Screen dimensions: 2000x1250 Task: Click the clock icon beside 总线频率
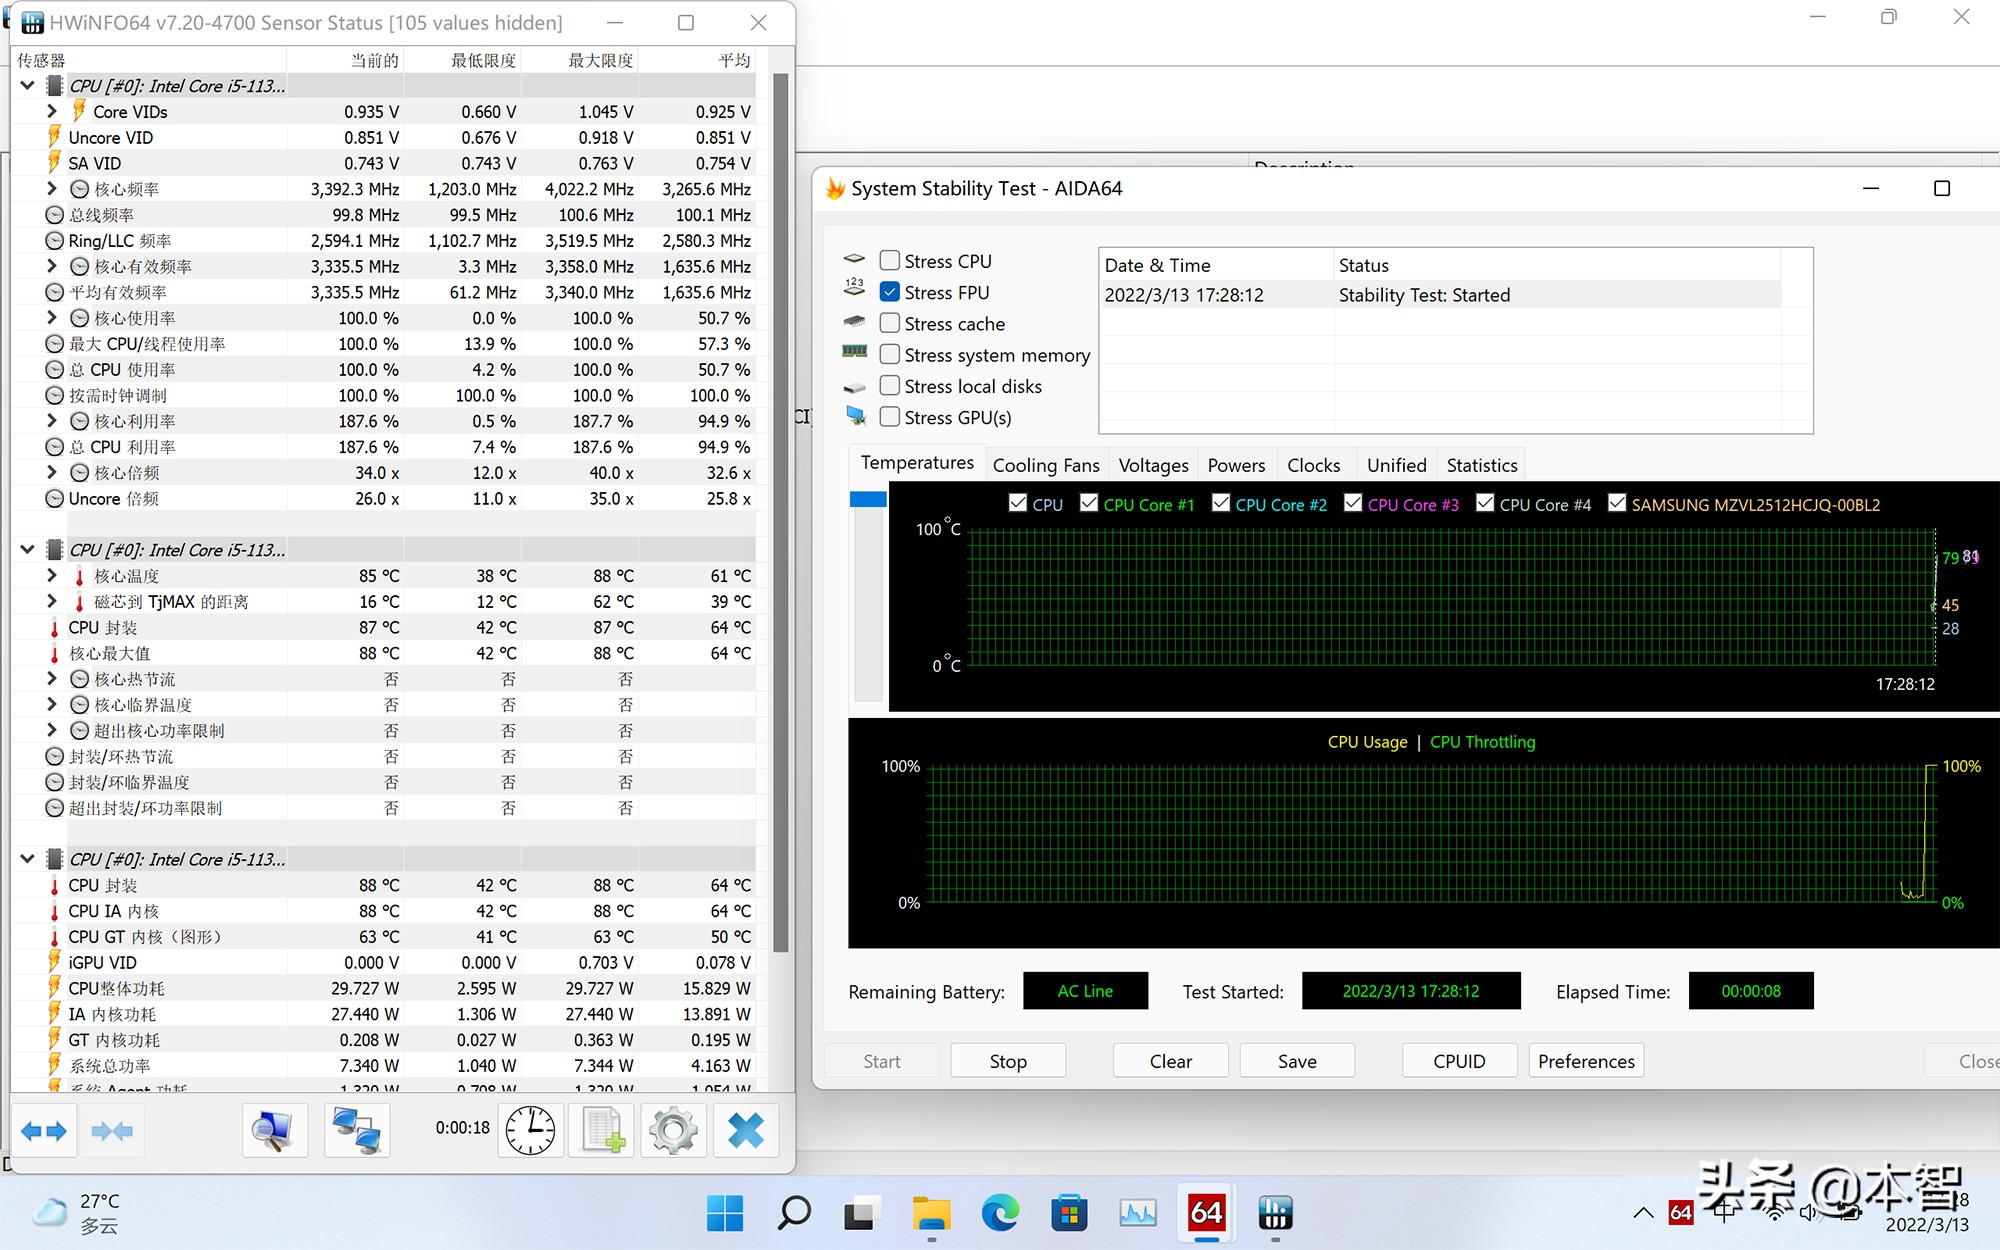pyautogui.click(x=55, y=215)
